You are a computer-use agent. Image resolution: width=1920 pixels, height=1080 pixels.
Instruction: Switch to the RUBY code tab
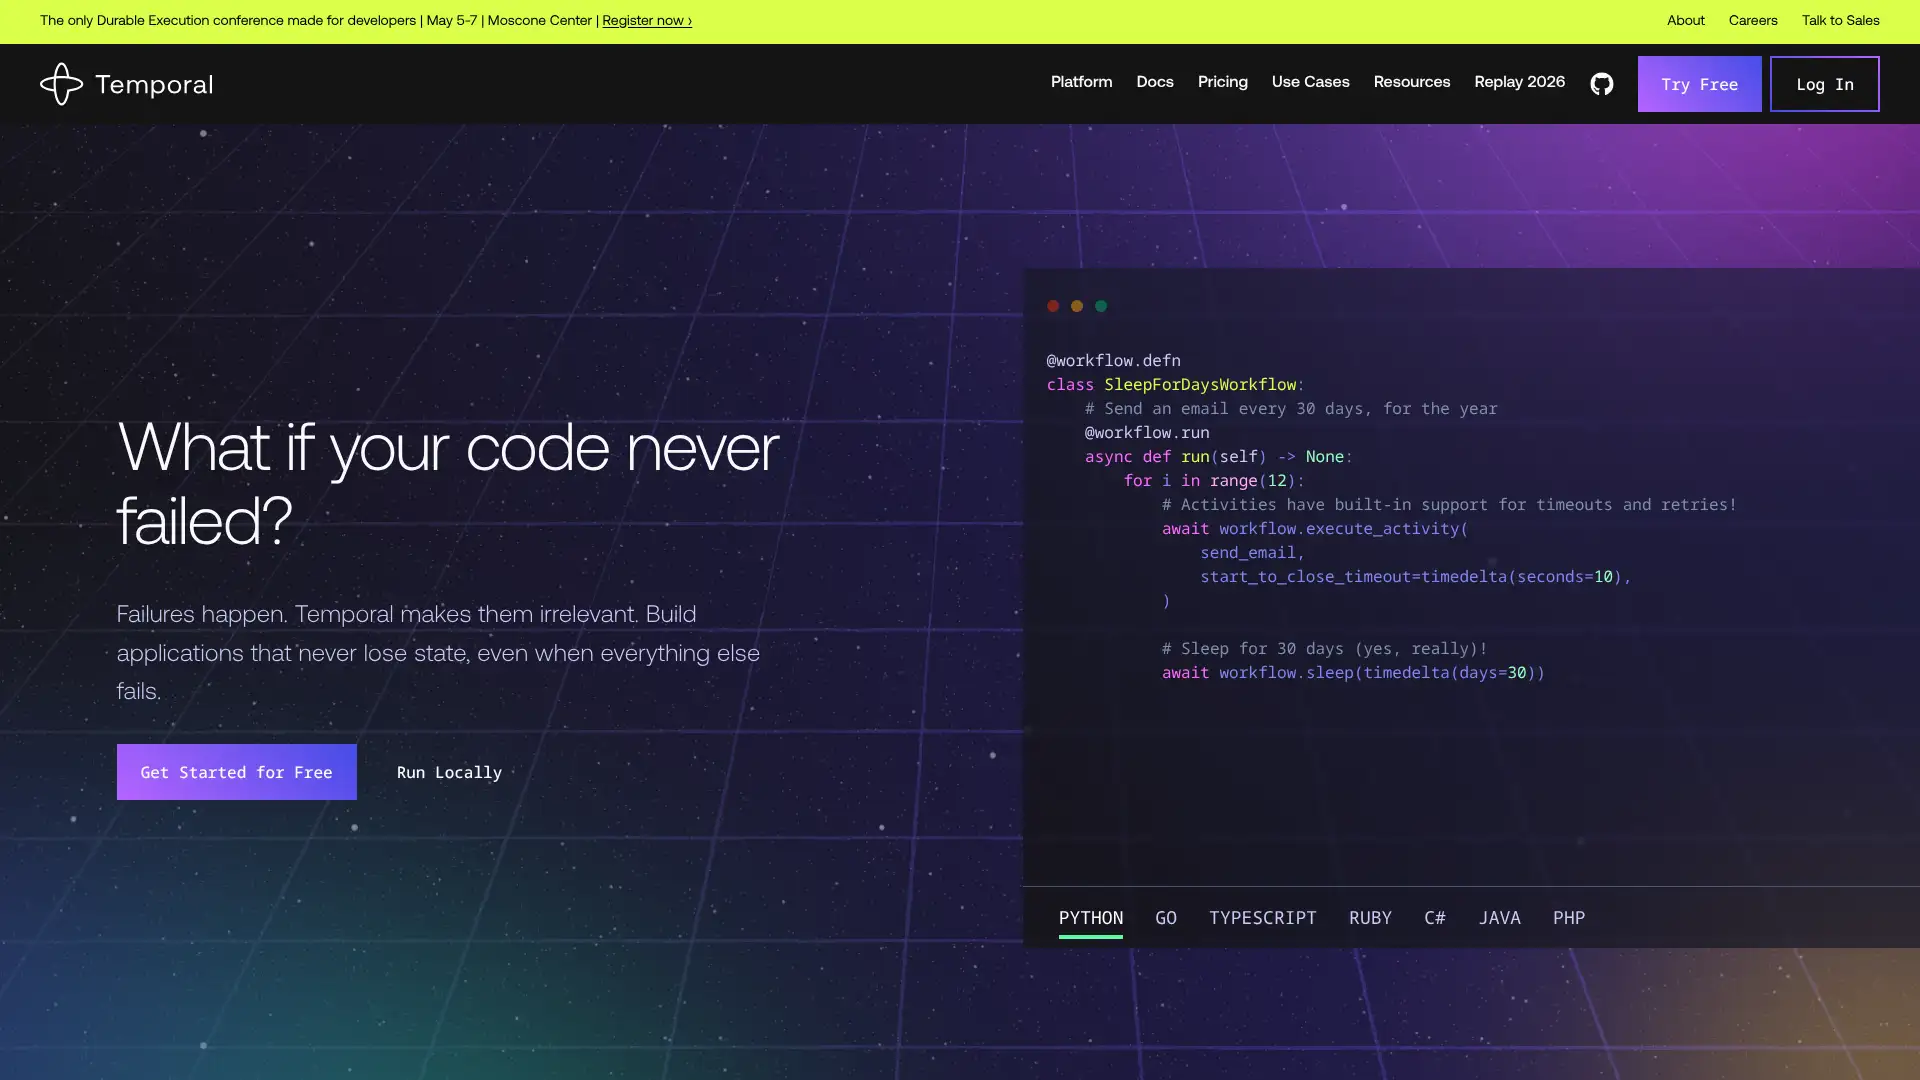(1370, 918)
